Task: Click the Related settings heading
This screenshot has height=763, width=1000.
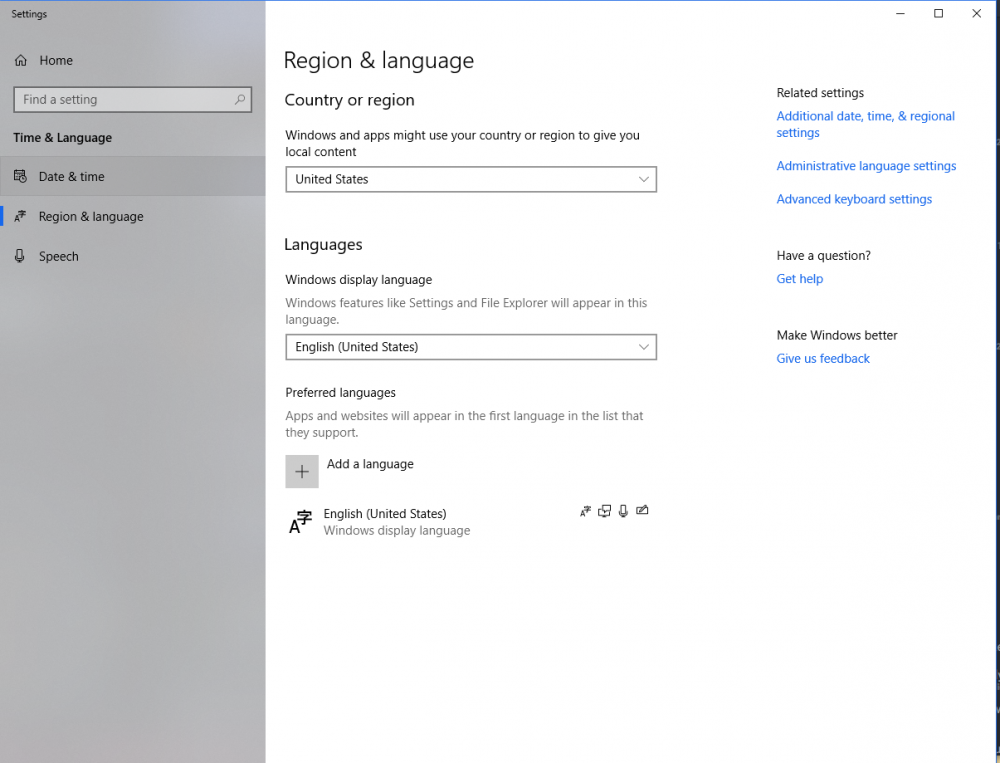Action: [820, 93]
